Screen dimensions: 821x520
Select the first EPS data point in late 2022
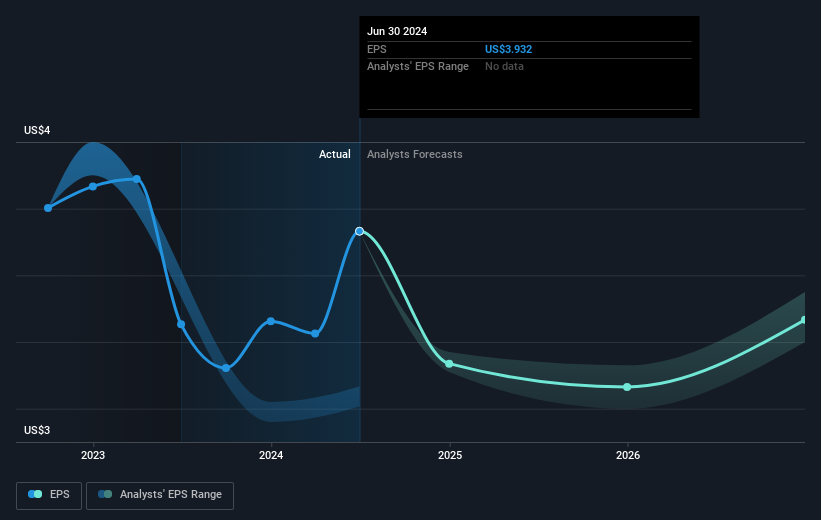(48, 208)
